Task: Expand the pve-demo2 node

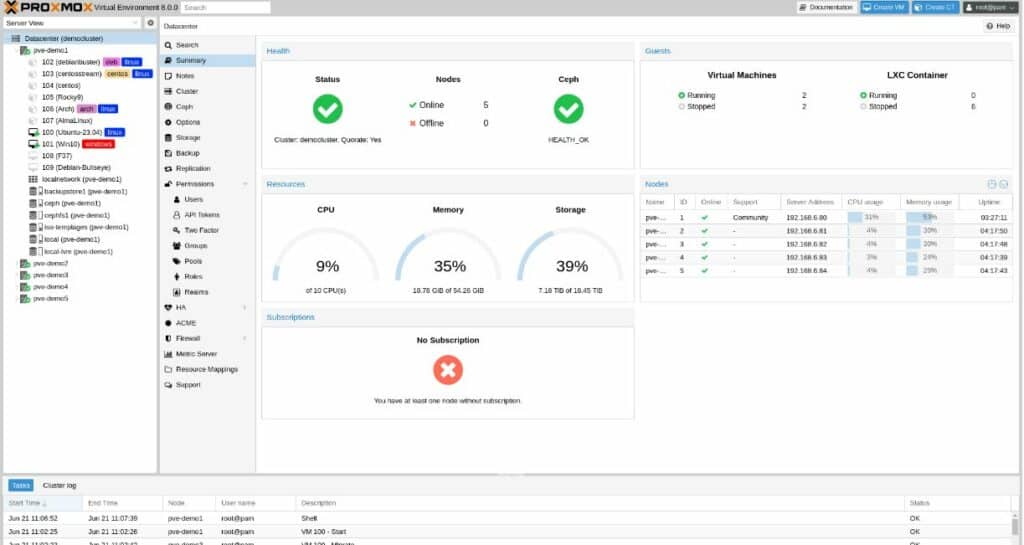Action: (x=18, y=264)
